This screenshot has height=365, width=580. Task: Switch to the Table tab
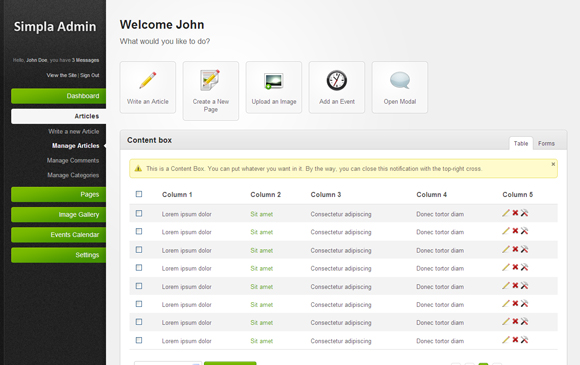tap(521, 143)
